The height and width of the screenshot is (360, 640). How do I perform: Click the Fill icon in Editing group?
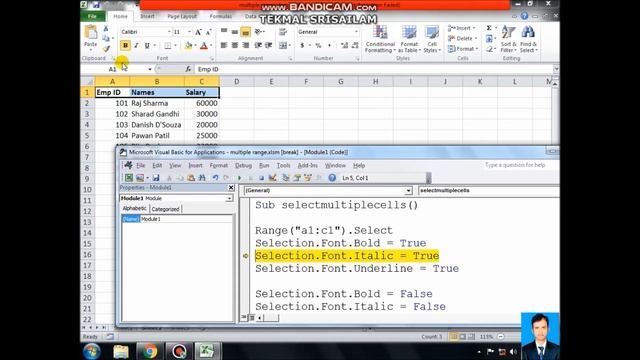click(489, 39)
